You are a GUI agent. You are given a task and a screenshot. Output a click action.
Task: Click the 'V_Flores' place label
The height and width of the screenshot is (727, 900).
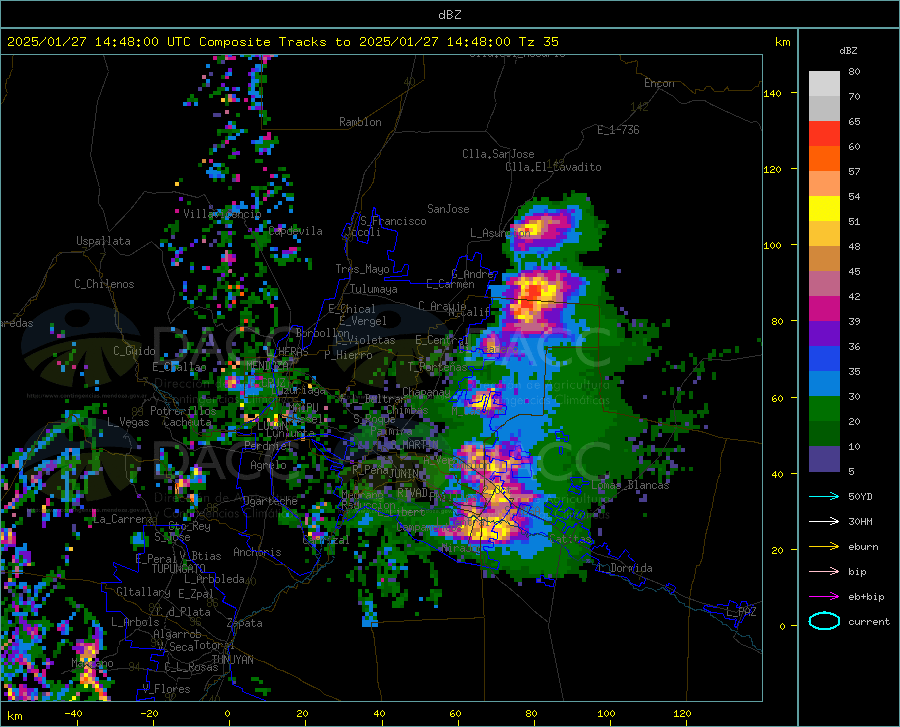tap(166, 689)
